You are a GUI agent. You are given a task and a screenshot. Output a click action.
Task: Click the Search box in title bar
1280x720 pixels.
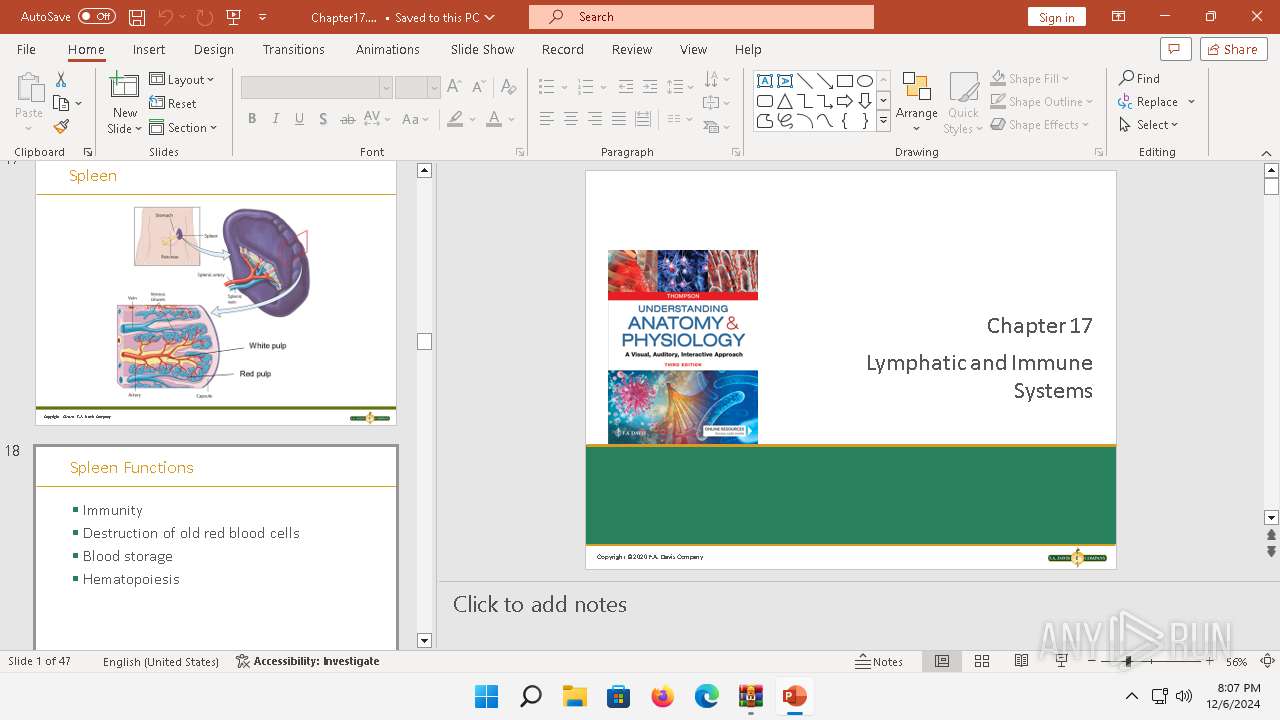click(x=701, y=17)
